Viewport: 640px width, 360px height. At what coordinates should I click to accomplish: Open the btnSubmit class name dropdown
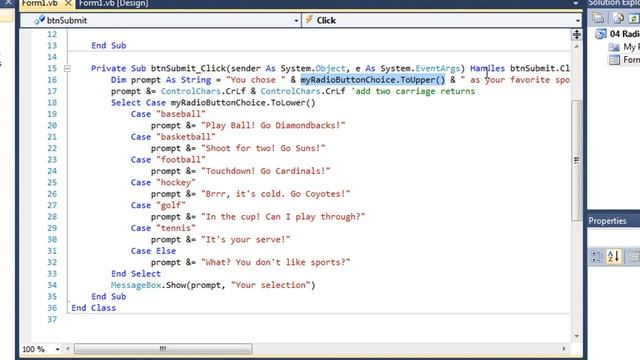[296, 20]
